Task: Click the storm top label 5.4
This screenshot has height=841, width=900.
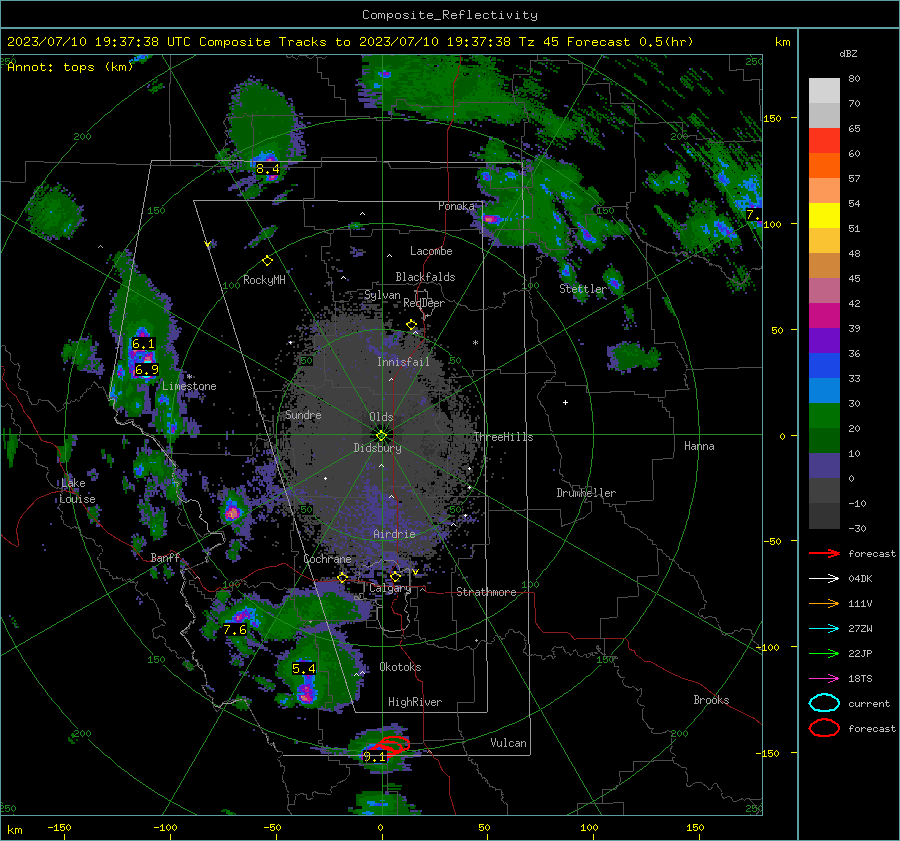Action: 304,669
